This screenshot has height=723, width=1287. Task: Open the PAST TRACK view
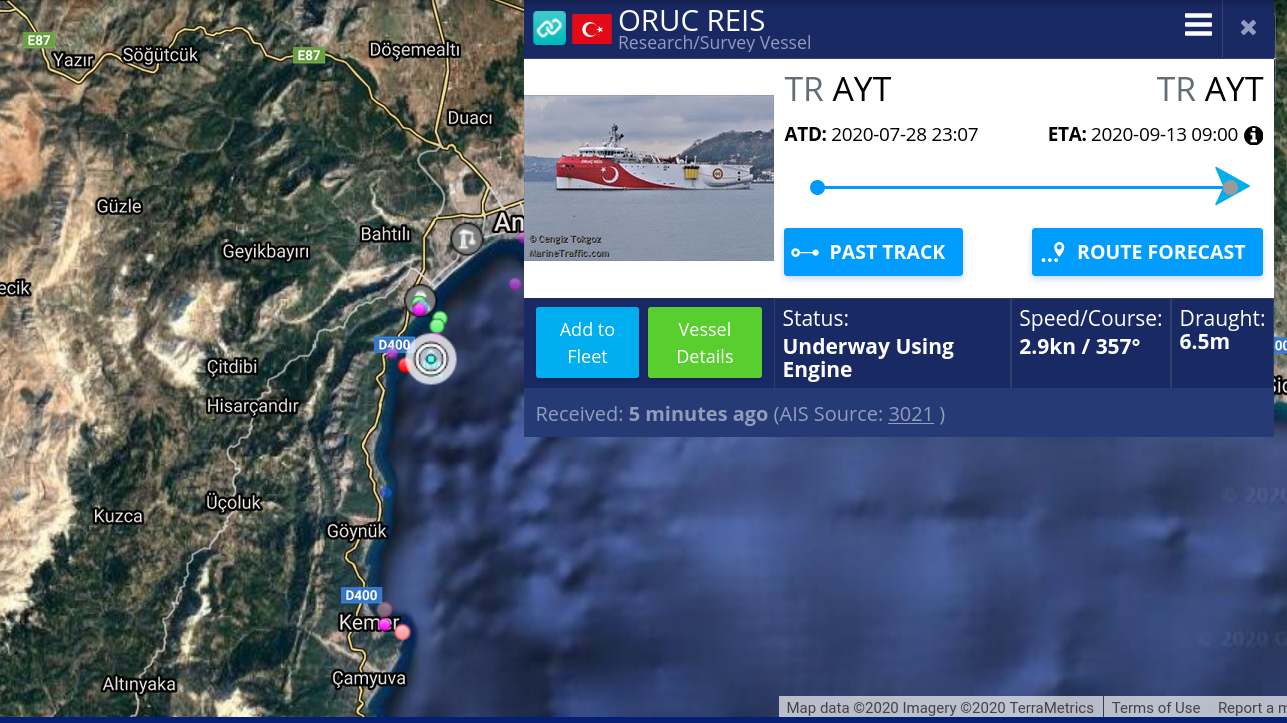873,252
